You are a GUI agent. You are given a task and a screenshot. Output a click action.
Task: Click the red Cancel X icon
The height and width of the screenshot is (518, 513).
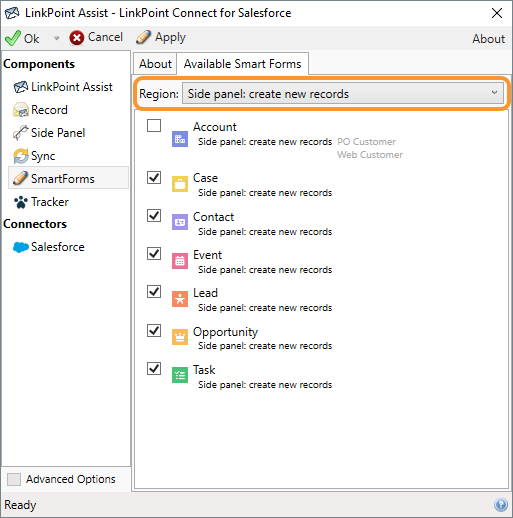click(x=77, y=38)
